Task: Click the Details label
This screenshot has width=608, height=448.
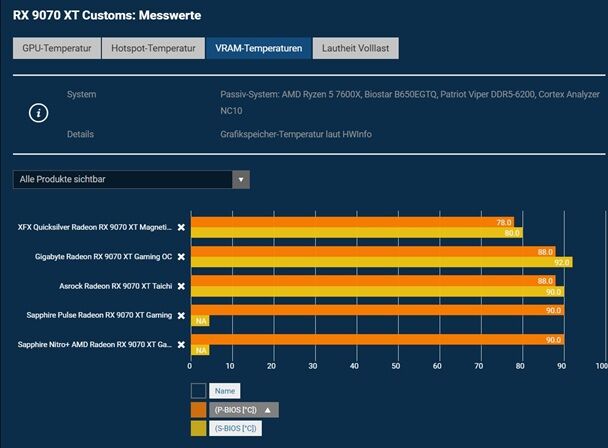Action: point(80,134)
